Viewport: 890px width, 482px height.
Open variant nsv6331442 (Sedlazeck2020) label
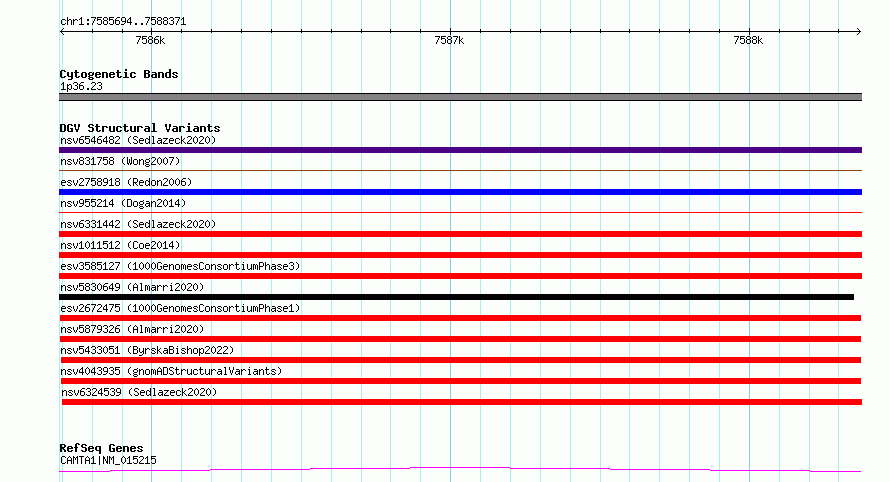138,224
